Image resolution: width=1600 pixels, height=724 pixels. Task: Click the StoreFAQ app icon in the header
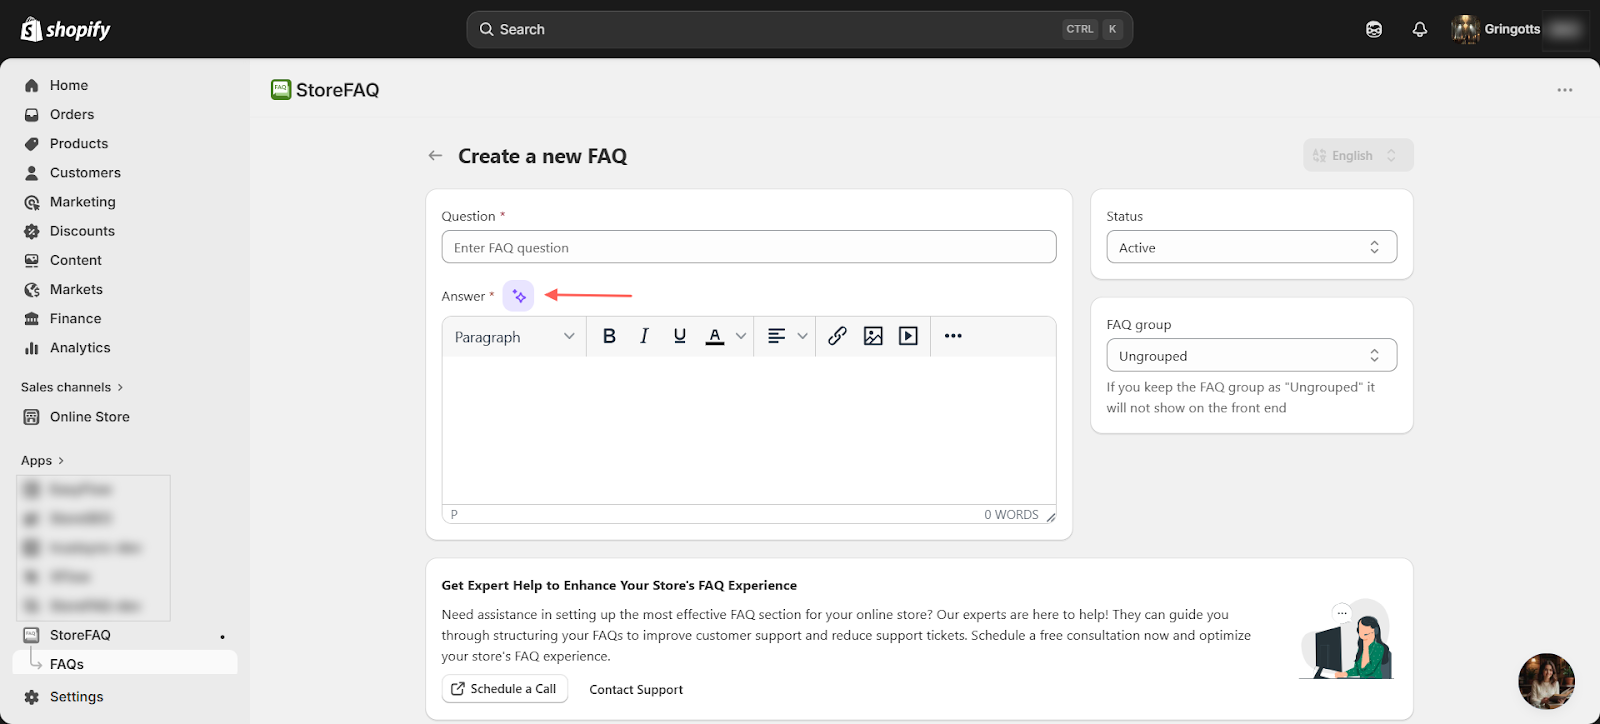(281, 89)
